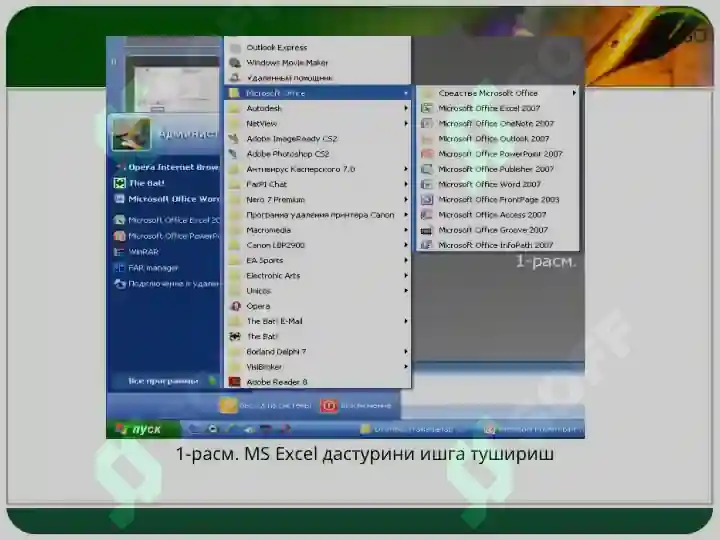Click the Outlook 2007 icon

pyautogui.click(x=427, y=139)
